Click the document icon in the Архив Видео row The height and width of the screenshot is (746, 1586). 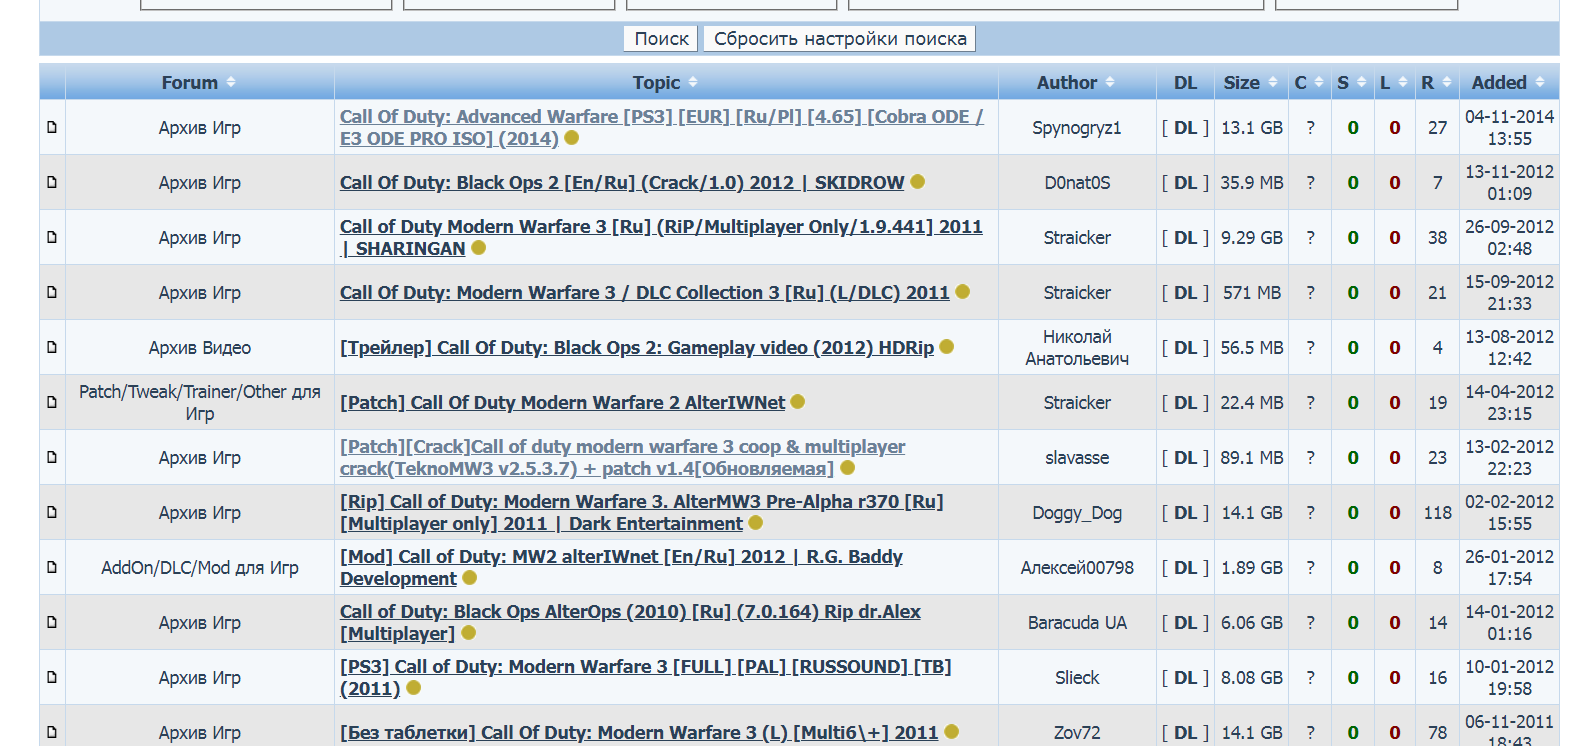(52, 347)
